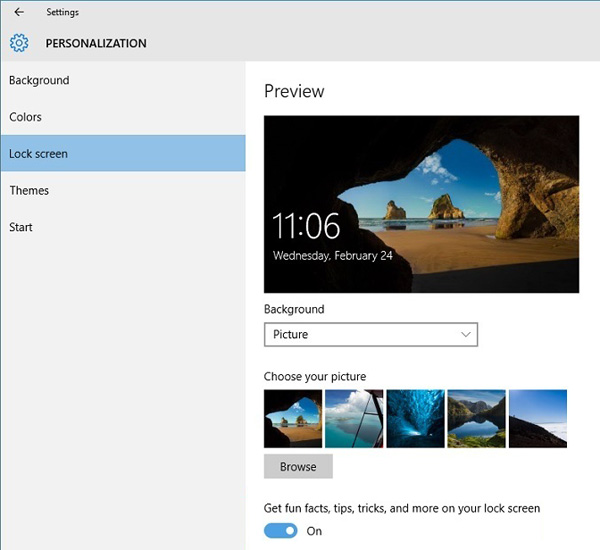This screenshot has width=600, height=550.
Task: Click the Preview heading
Action: 294,91
